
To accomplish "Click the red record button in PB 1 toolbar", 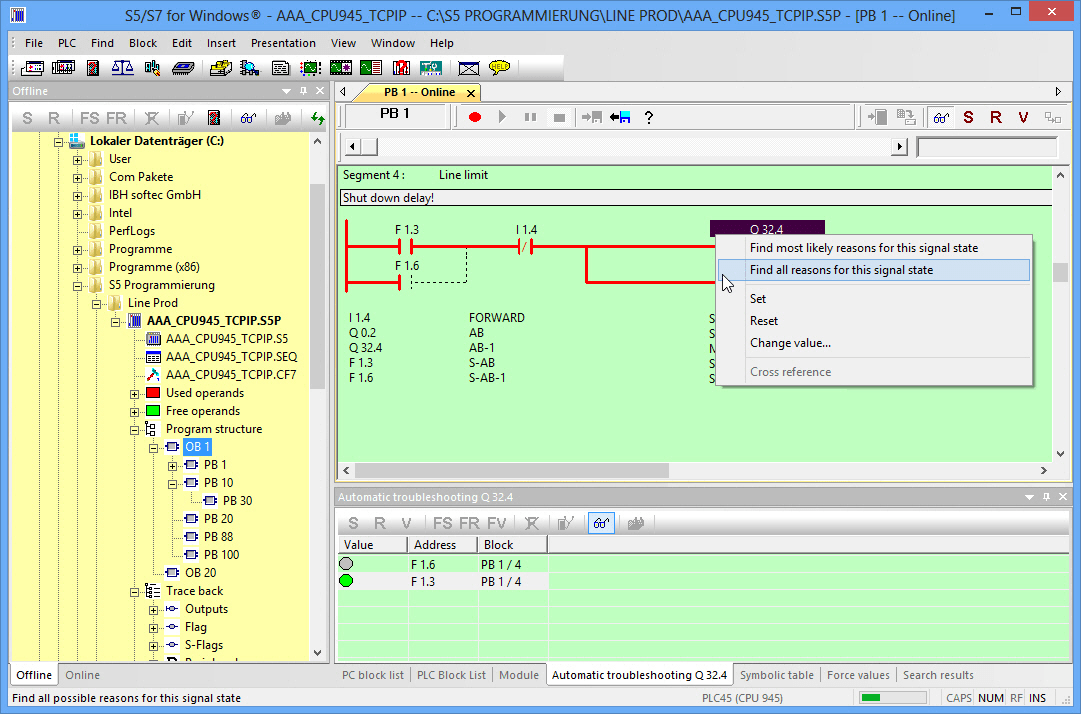I will coord(474,117).
